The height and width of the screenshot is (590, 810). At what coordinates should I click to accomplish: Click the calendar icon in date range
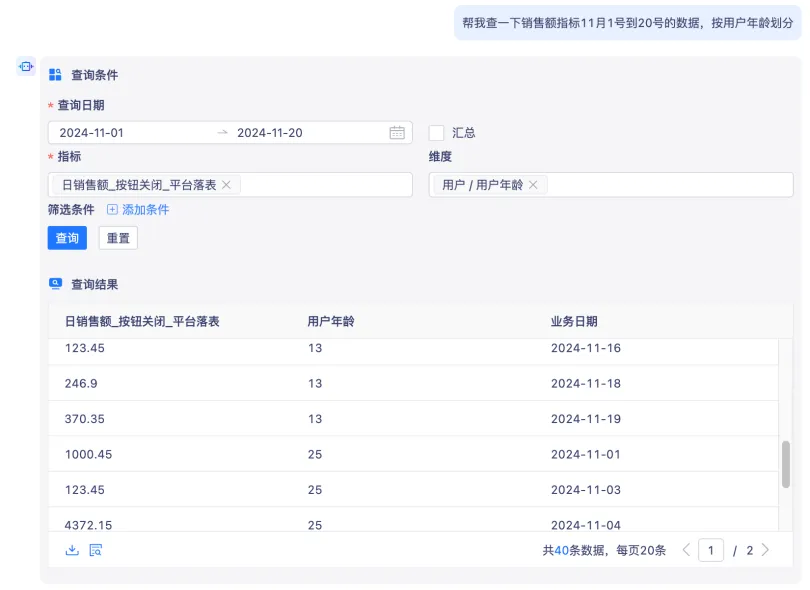397,133
